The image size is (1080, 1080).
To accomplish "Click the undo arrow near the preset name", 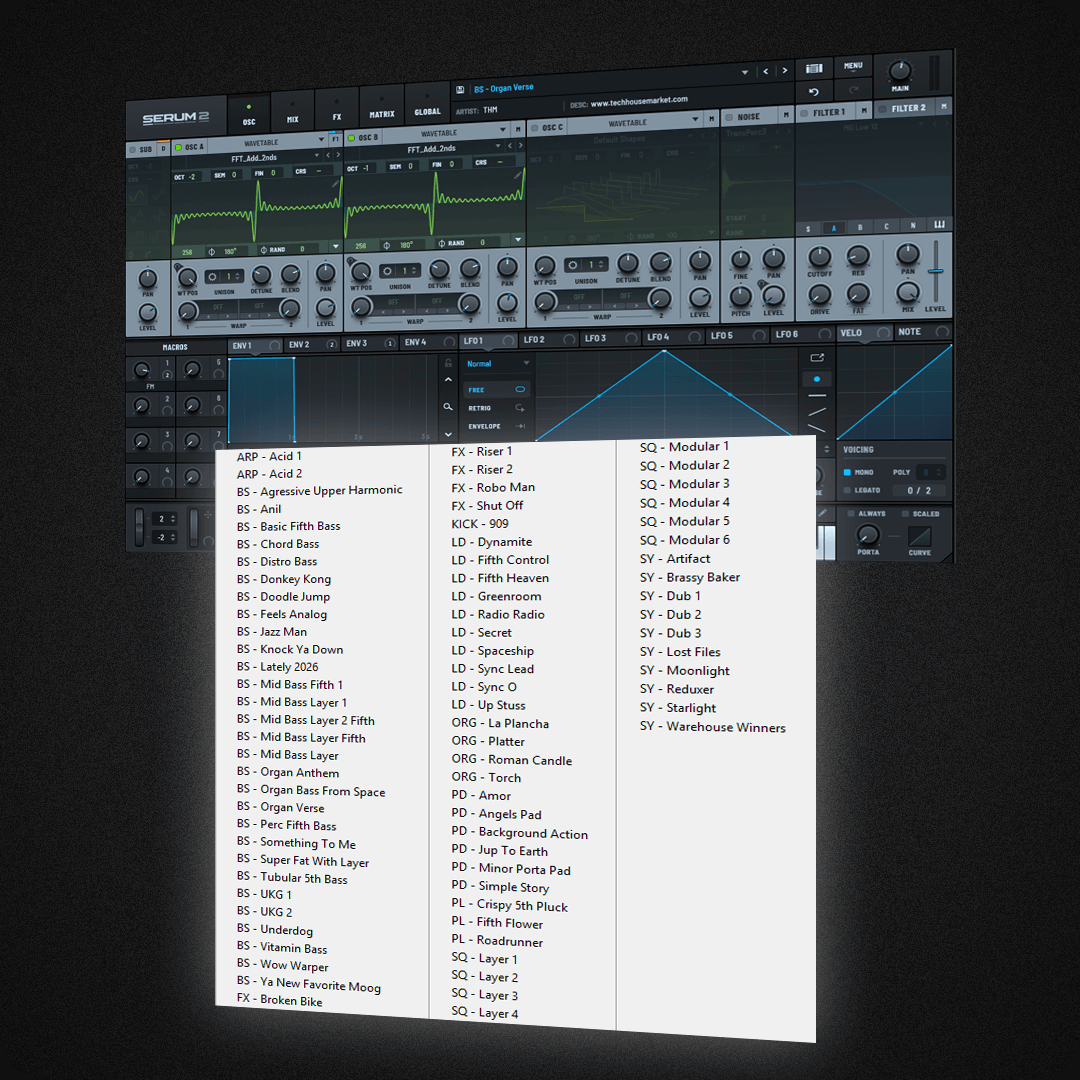I will tap(813, 90).
